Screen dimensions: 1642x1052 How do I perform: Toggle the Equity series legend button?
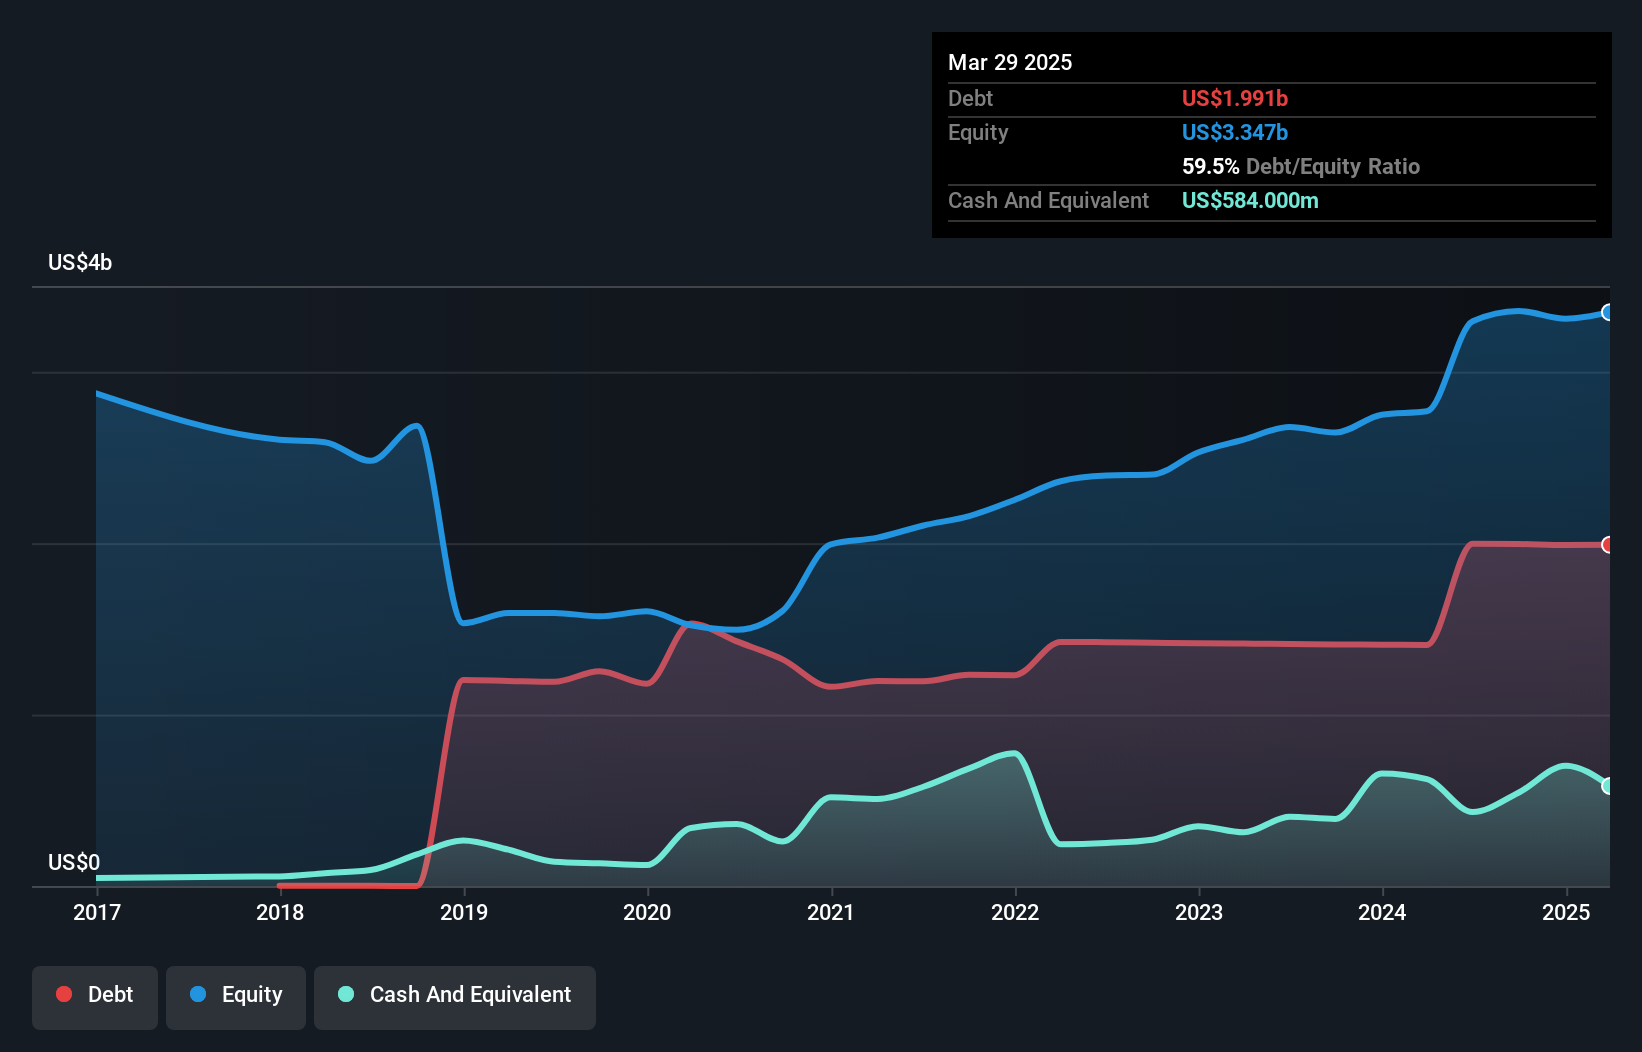tap(236, 997)
